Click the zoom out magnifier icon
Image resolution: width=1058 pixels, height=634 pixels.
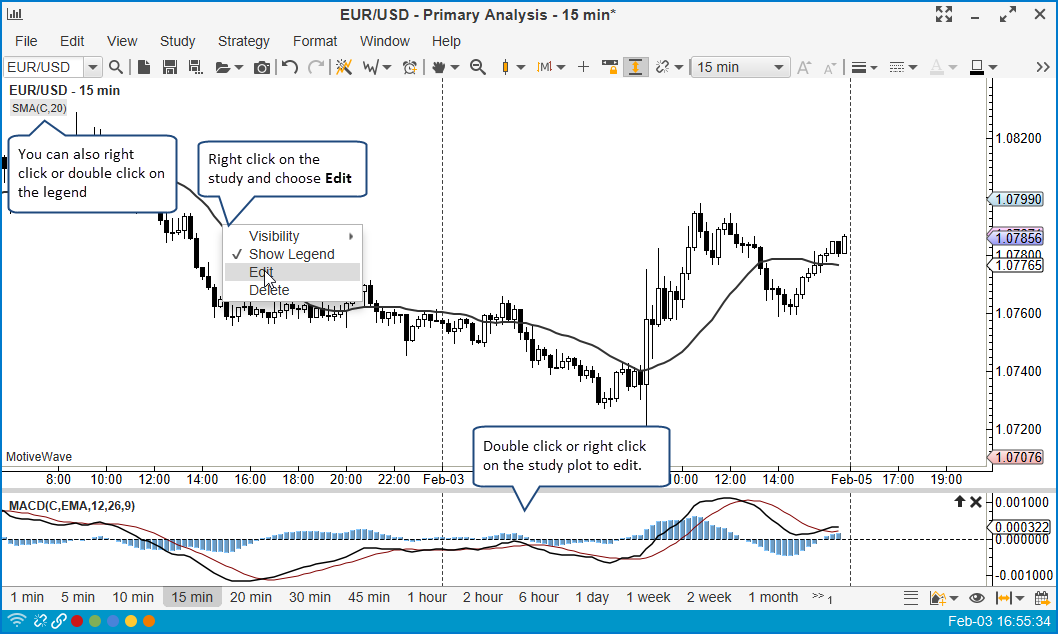click(478, 67)
